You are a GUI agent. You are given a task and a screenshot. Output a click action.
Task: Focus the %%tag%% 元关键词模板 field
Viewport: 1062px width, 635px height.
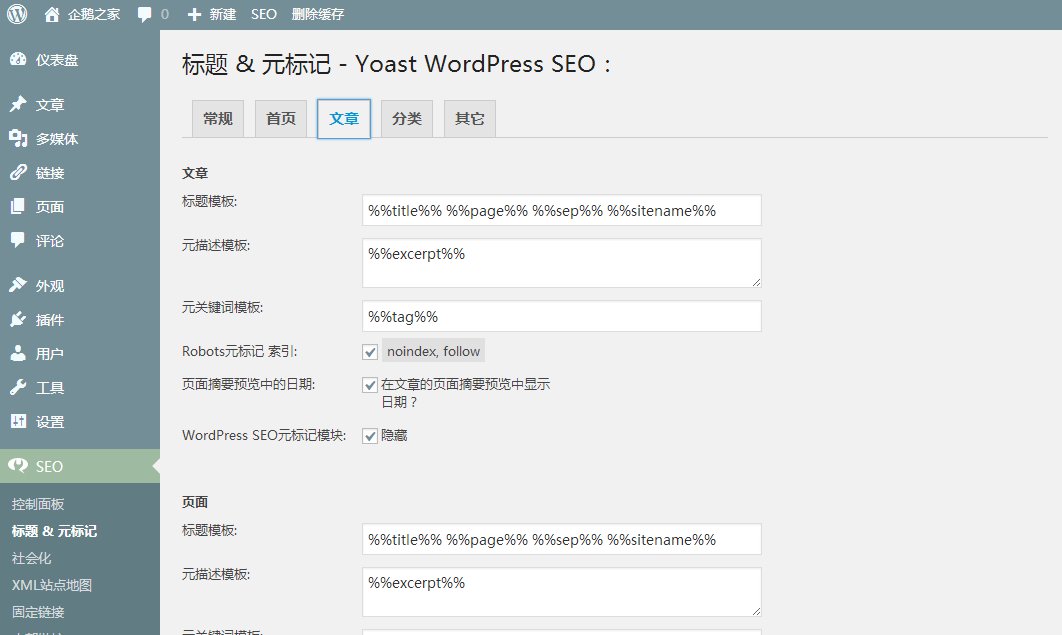click(x=561, y=316)
